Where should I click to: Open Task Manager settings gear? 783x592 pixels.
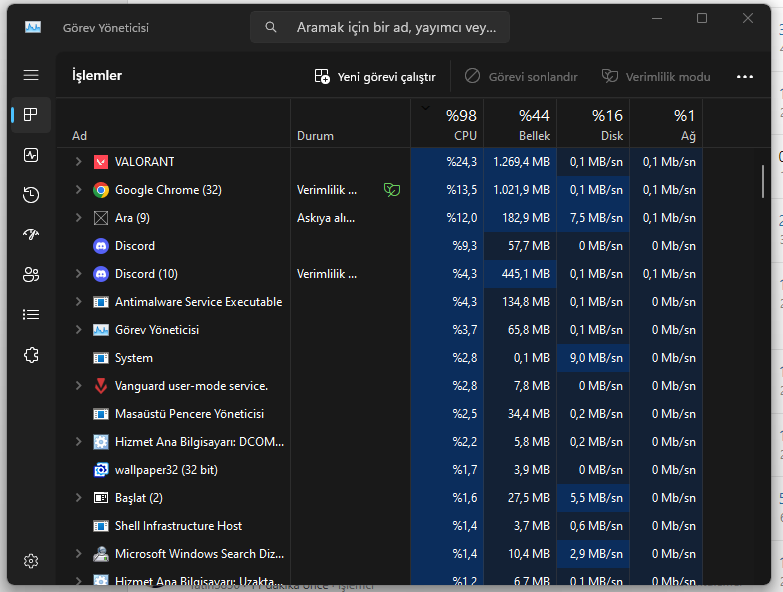tap(31, 561)
